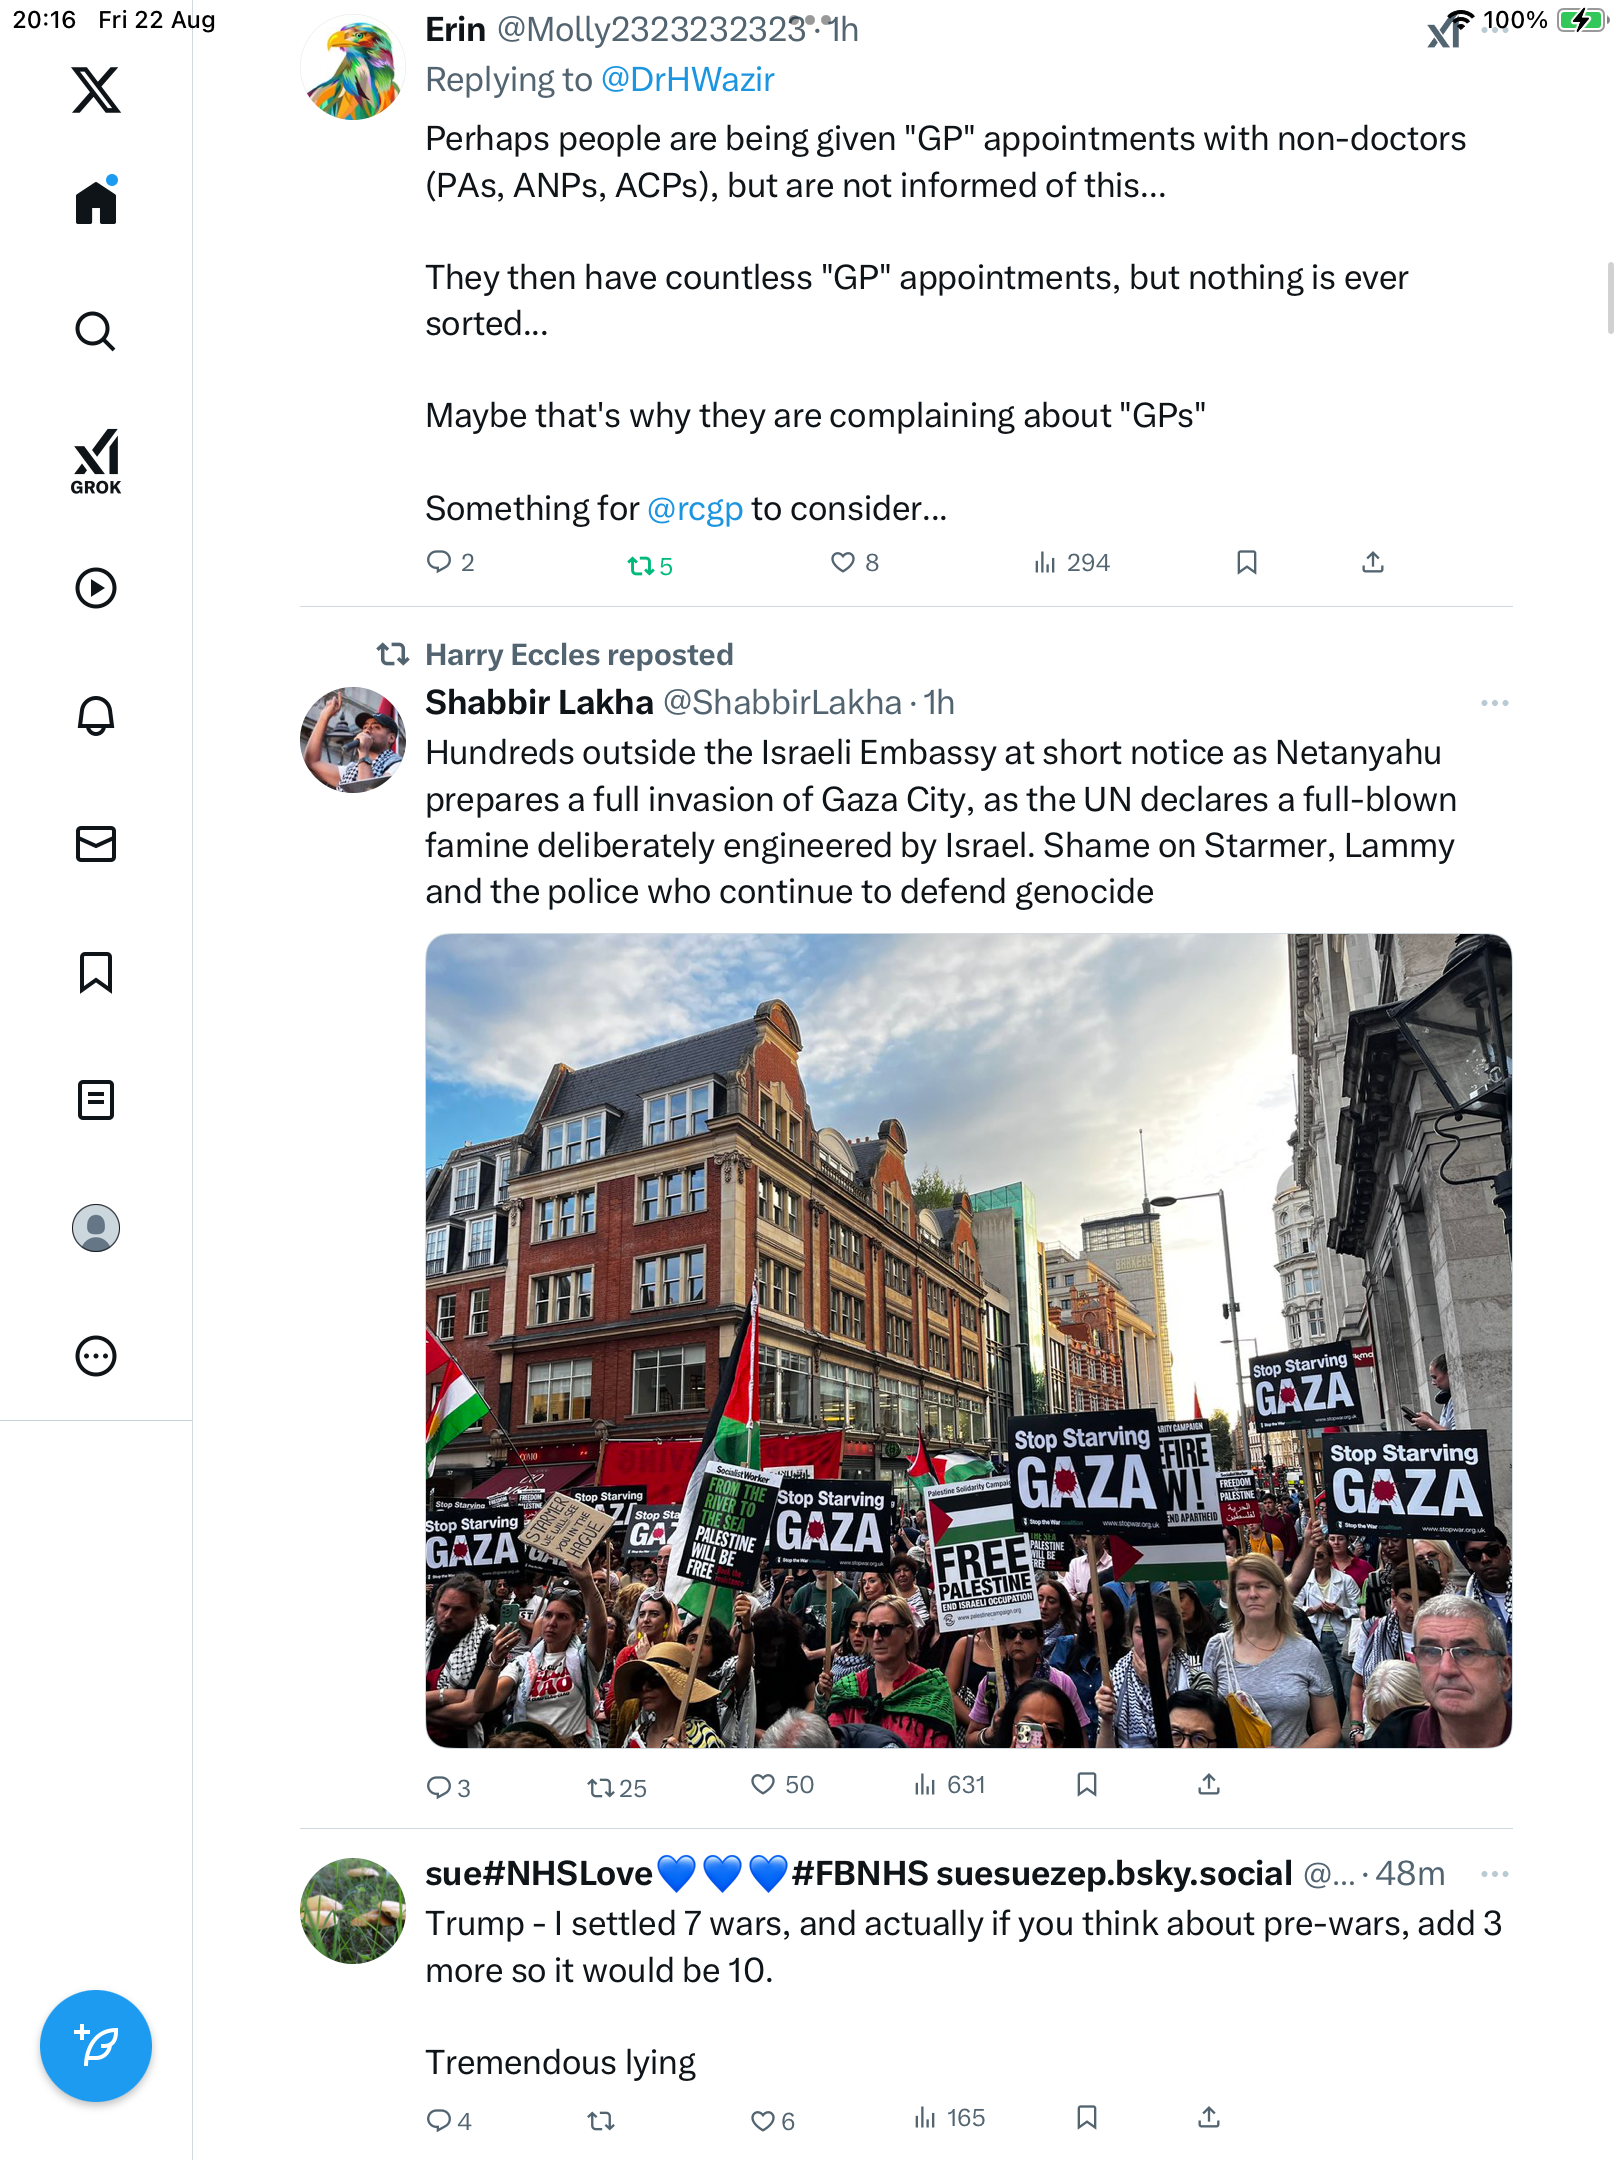Open the Video tab play icon
Image resolution: width=1620 pixels, height=2160 pixels.
click(x=96, y=588)
